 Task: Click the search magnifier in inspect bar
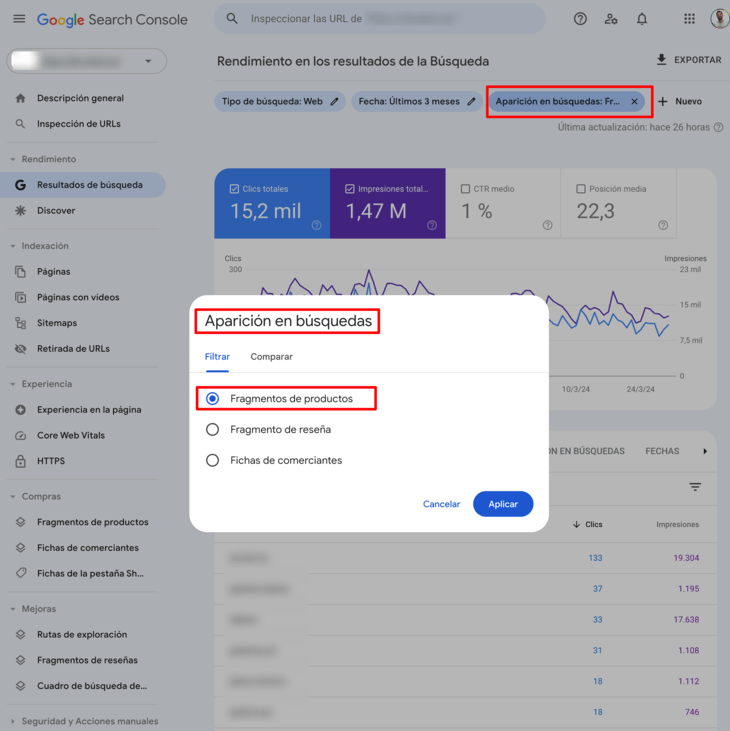click(x=232, y=19)
